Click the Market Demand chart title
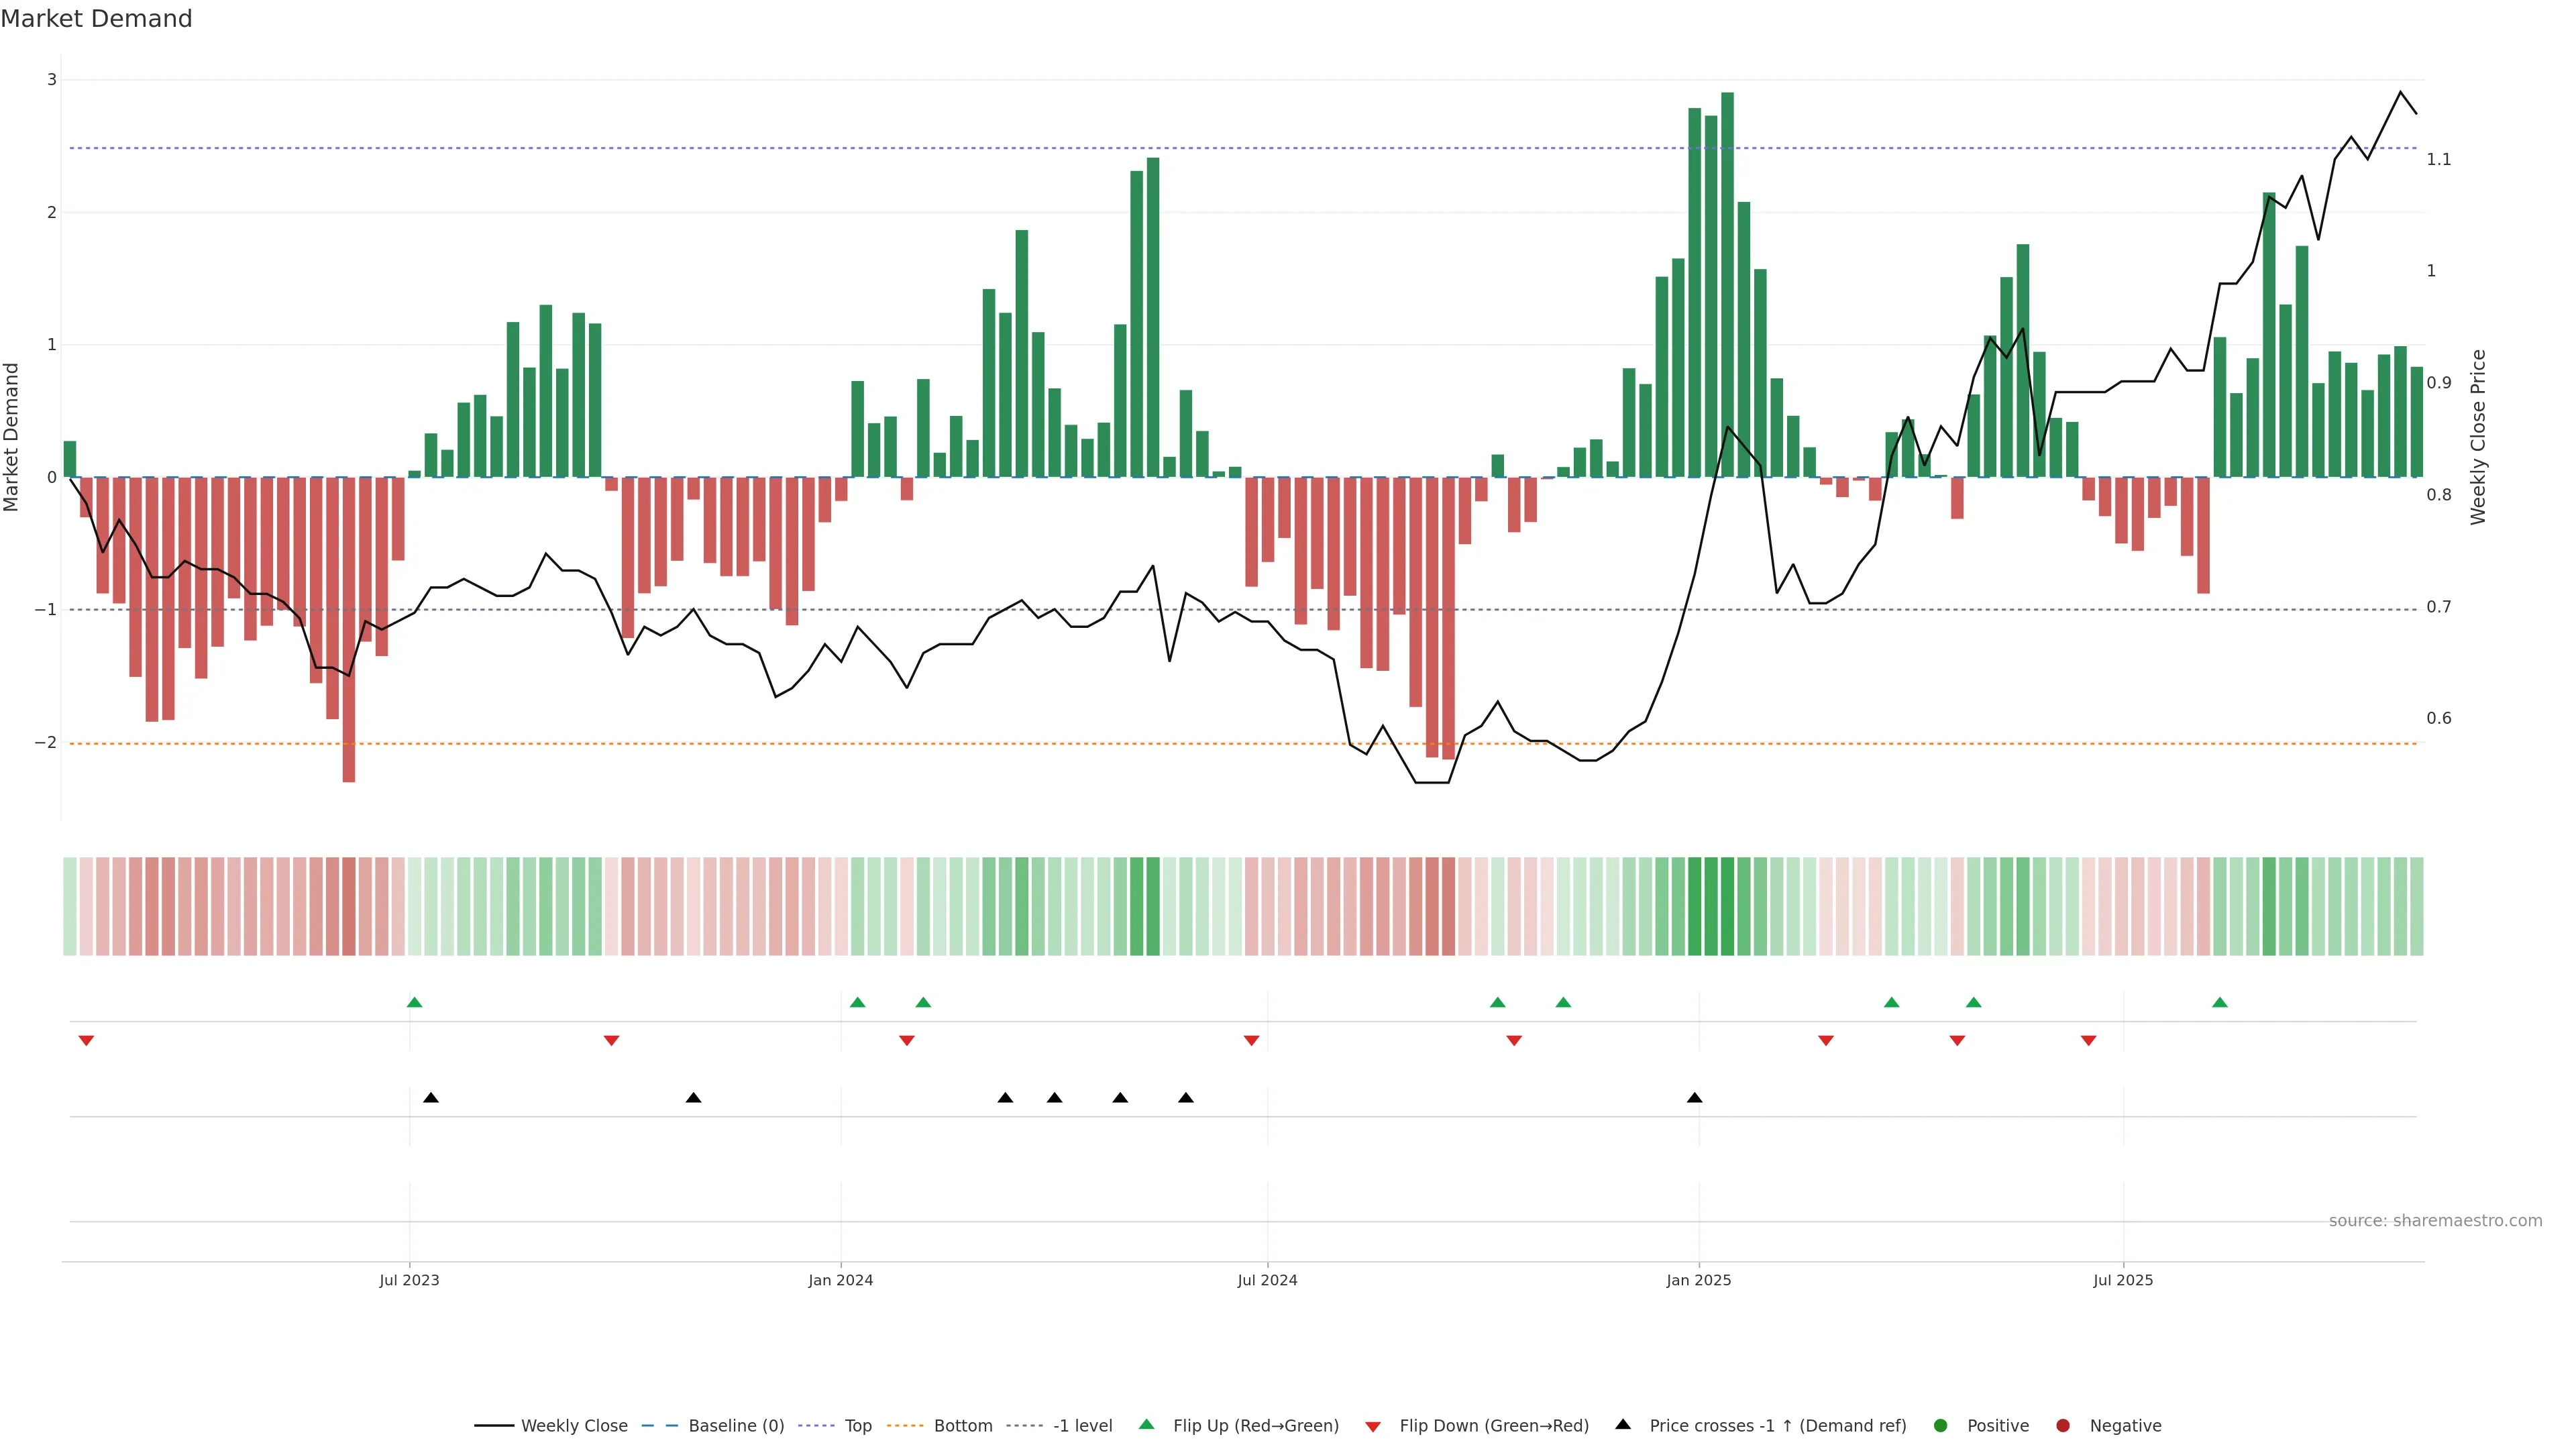The image size is (2576, 1449). click(96, 19)
